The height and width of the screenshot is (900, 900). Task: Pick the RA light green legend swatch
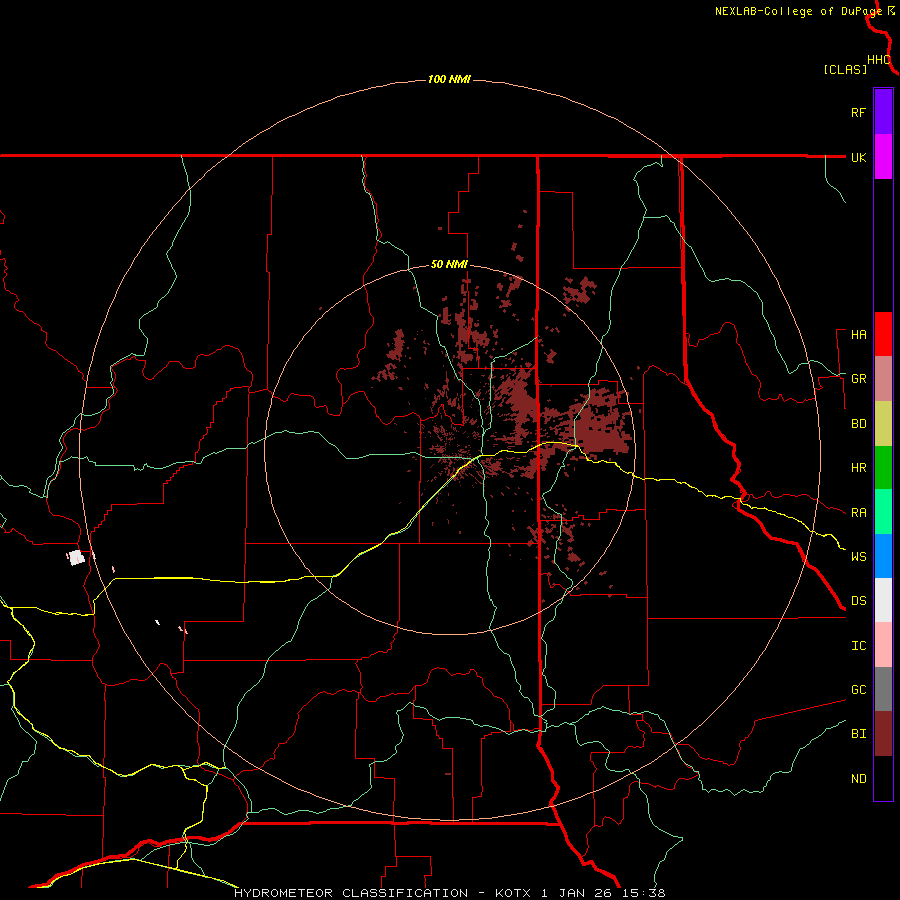click(883, 512)
